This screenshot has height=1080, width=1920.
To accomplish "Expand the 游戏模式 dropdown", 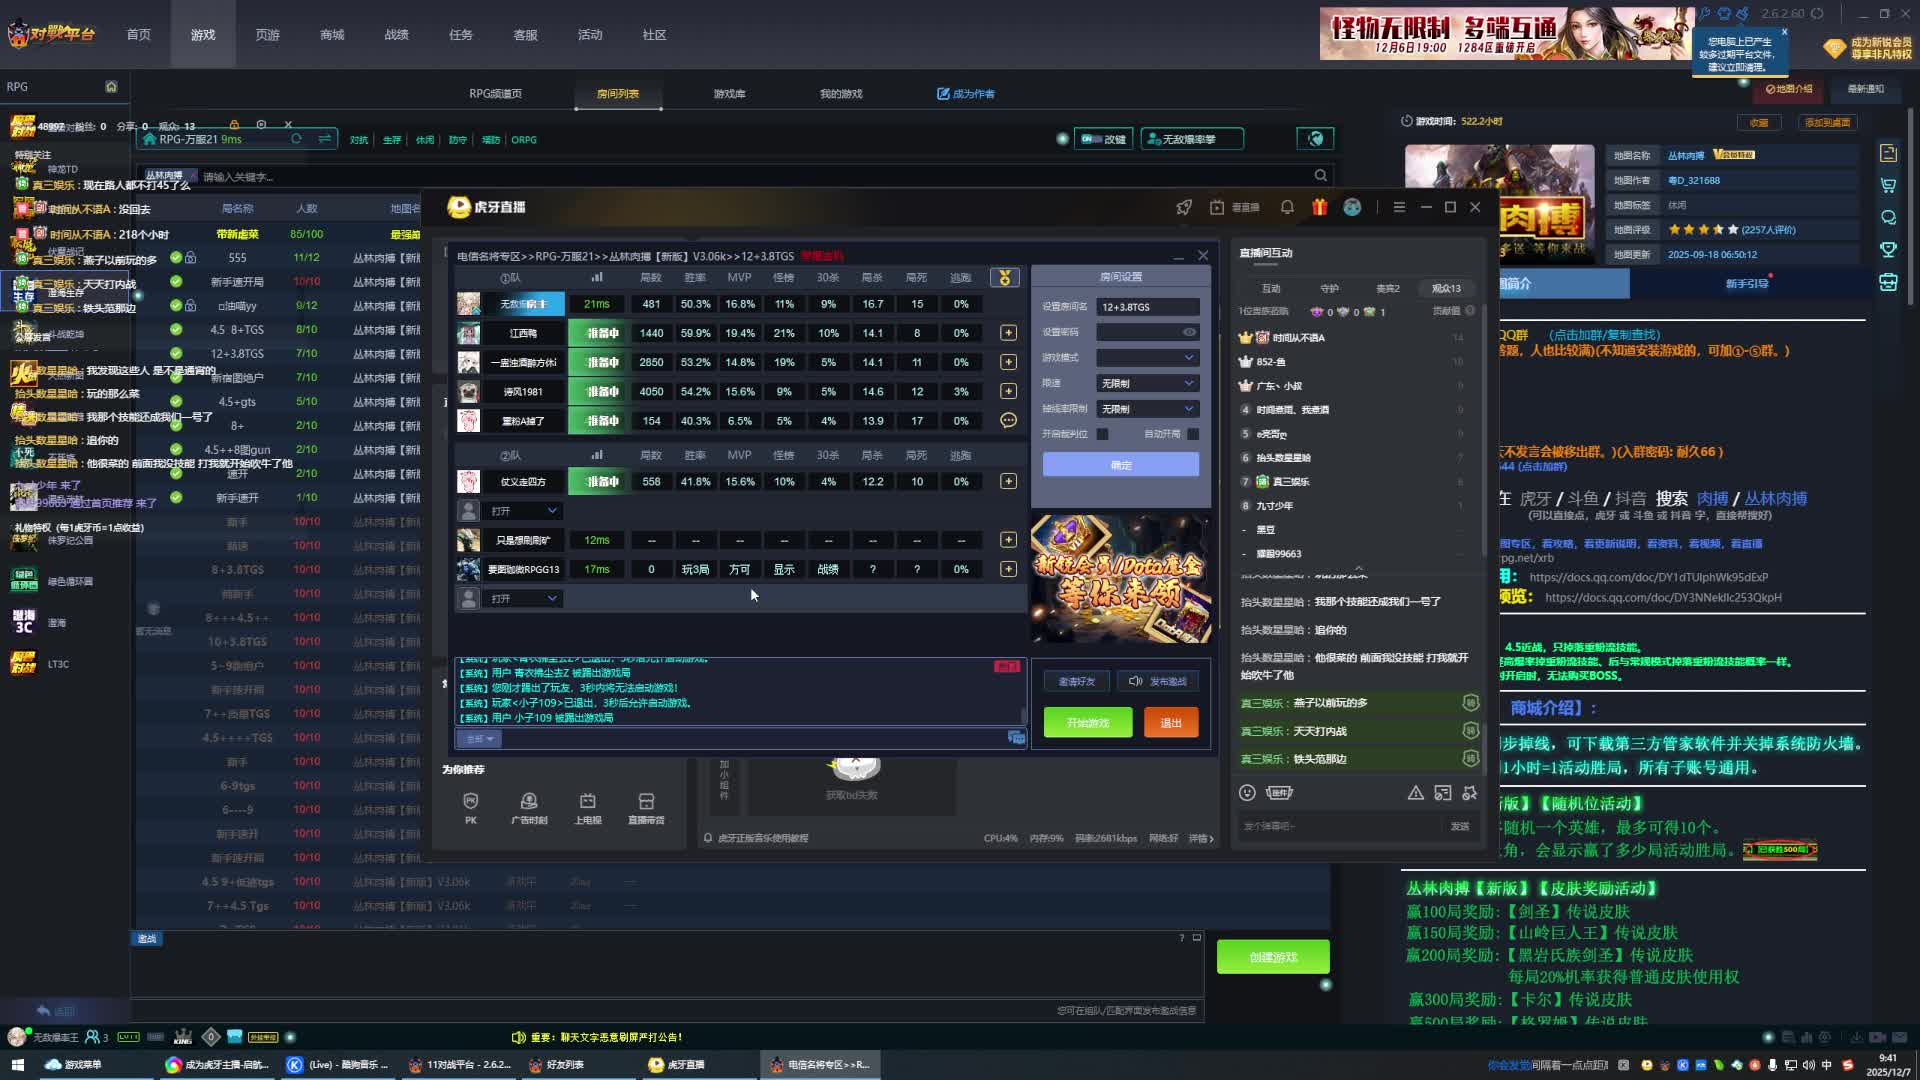I will 1147,358.
